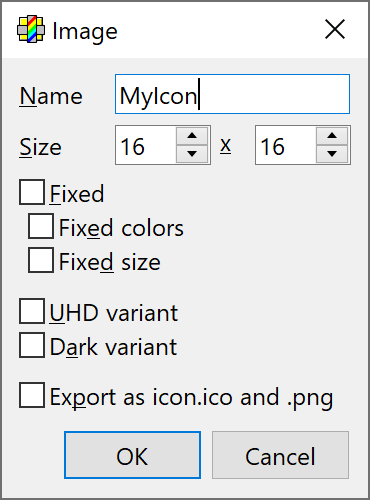Click inside the width size field
370x500 pixels.
point(146,145)
